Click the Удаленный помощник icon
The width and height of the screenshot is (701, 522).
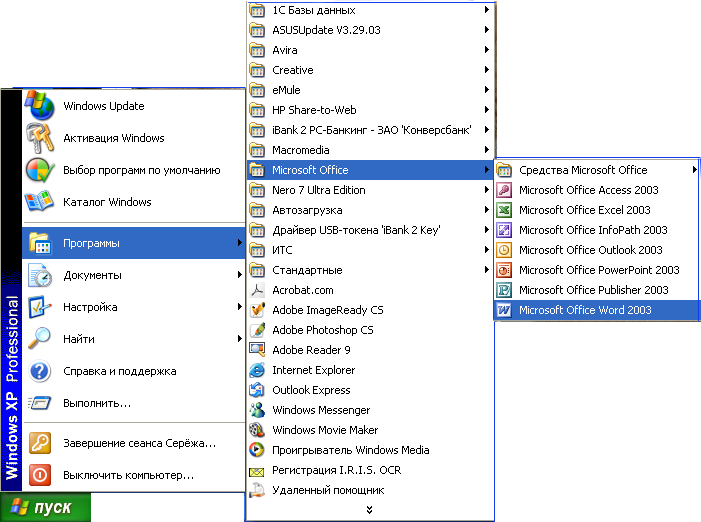click(257, 490)
